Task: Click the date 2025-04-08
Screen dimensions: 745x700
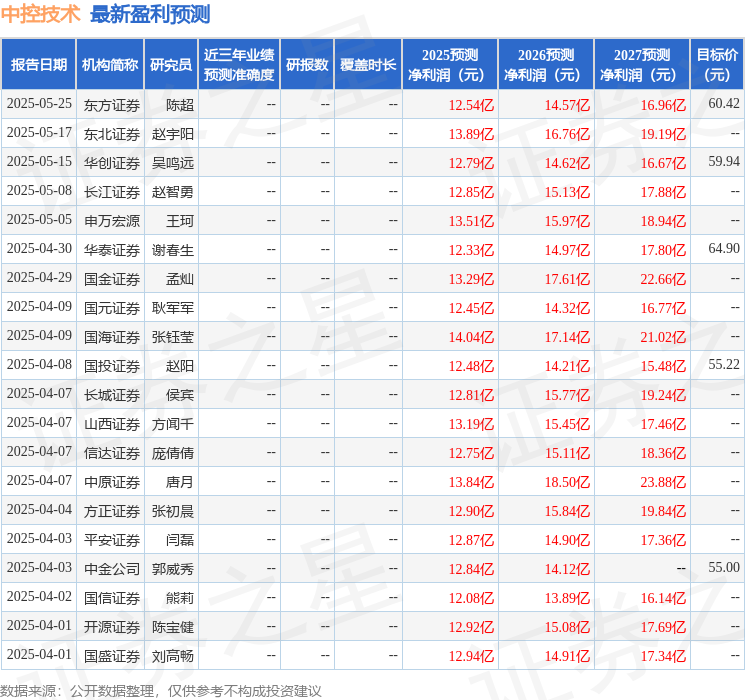Action: (x=39, y=364)
